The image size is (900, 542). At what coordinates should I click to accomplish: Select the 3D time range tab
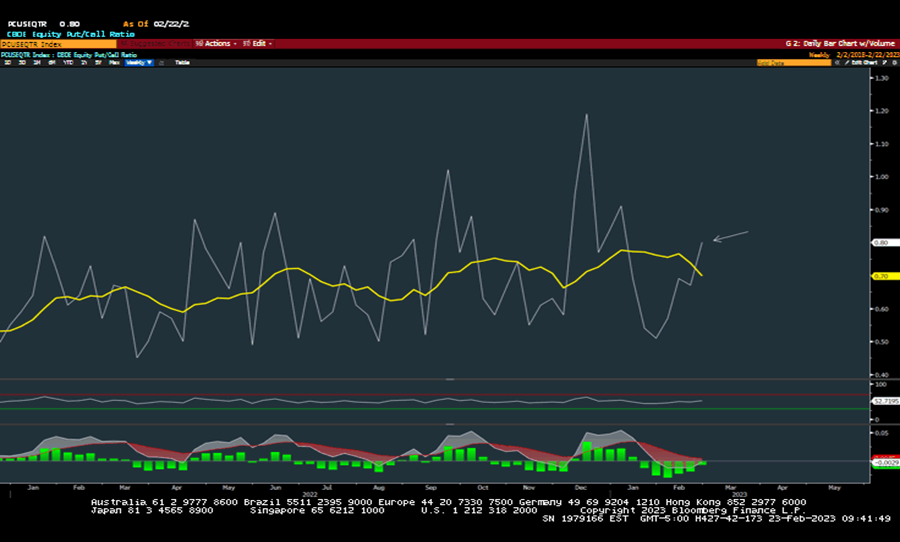pos(22,63)
